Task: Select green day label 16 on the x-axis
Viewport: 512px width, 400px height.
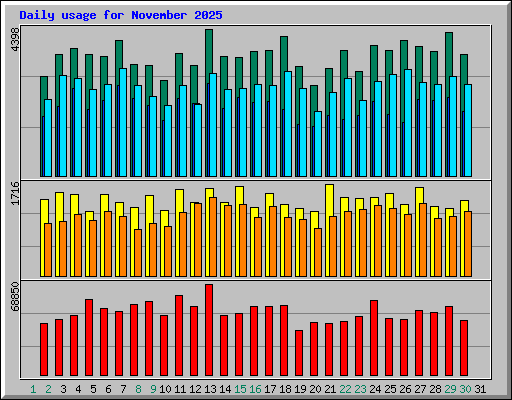Action: (255, 389)
